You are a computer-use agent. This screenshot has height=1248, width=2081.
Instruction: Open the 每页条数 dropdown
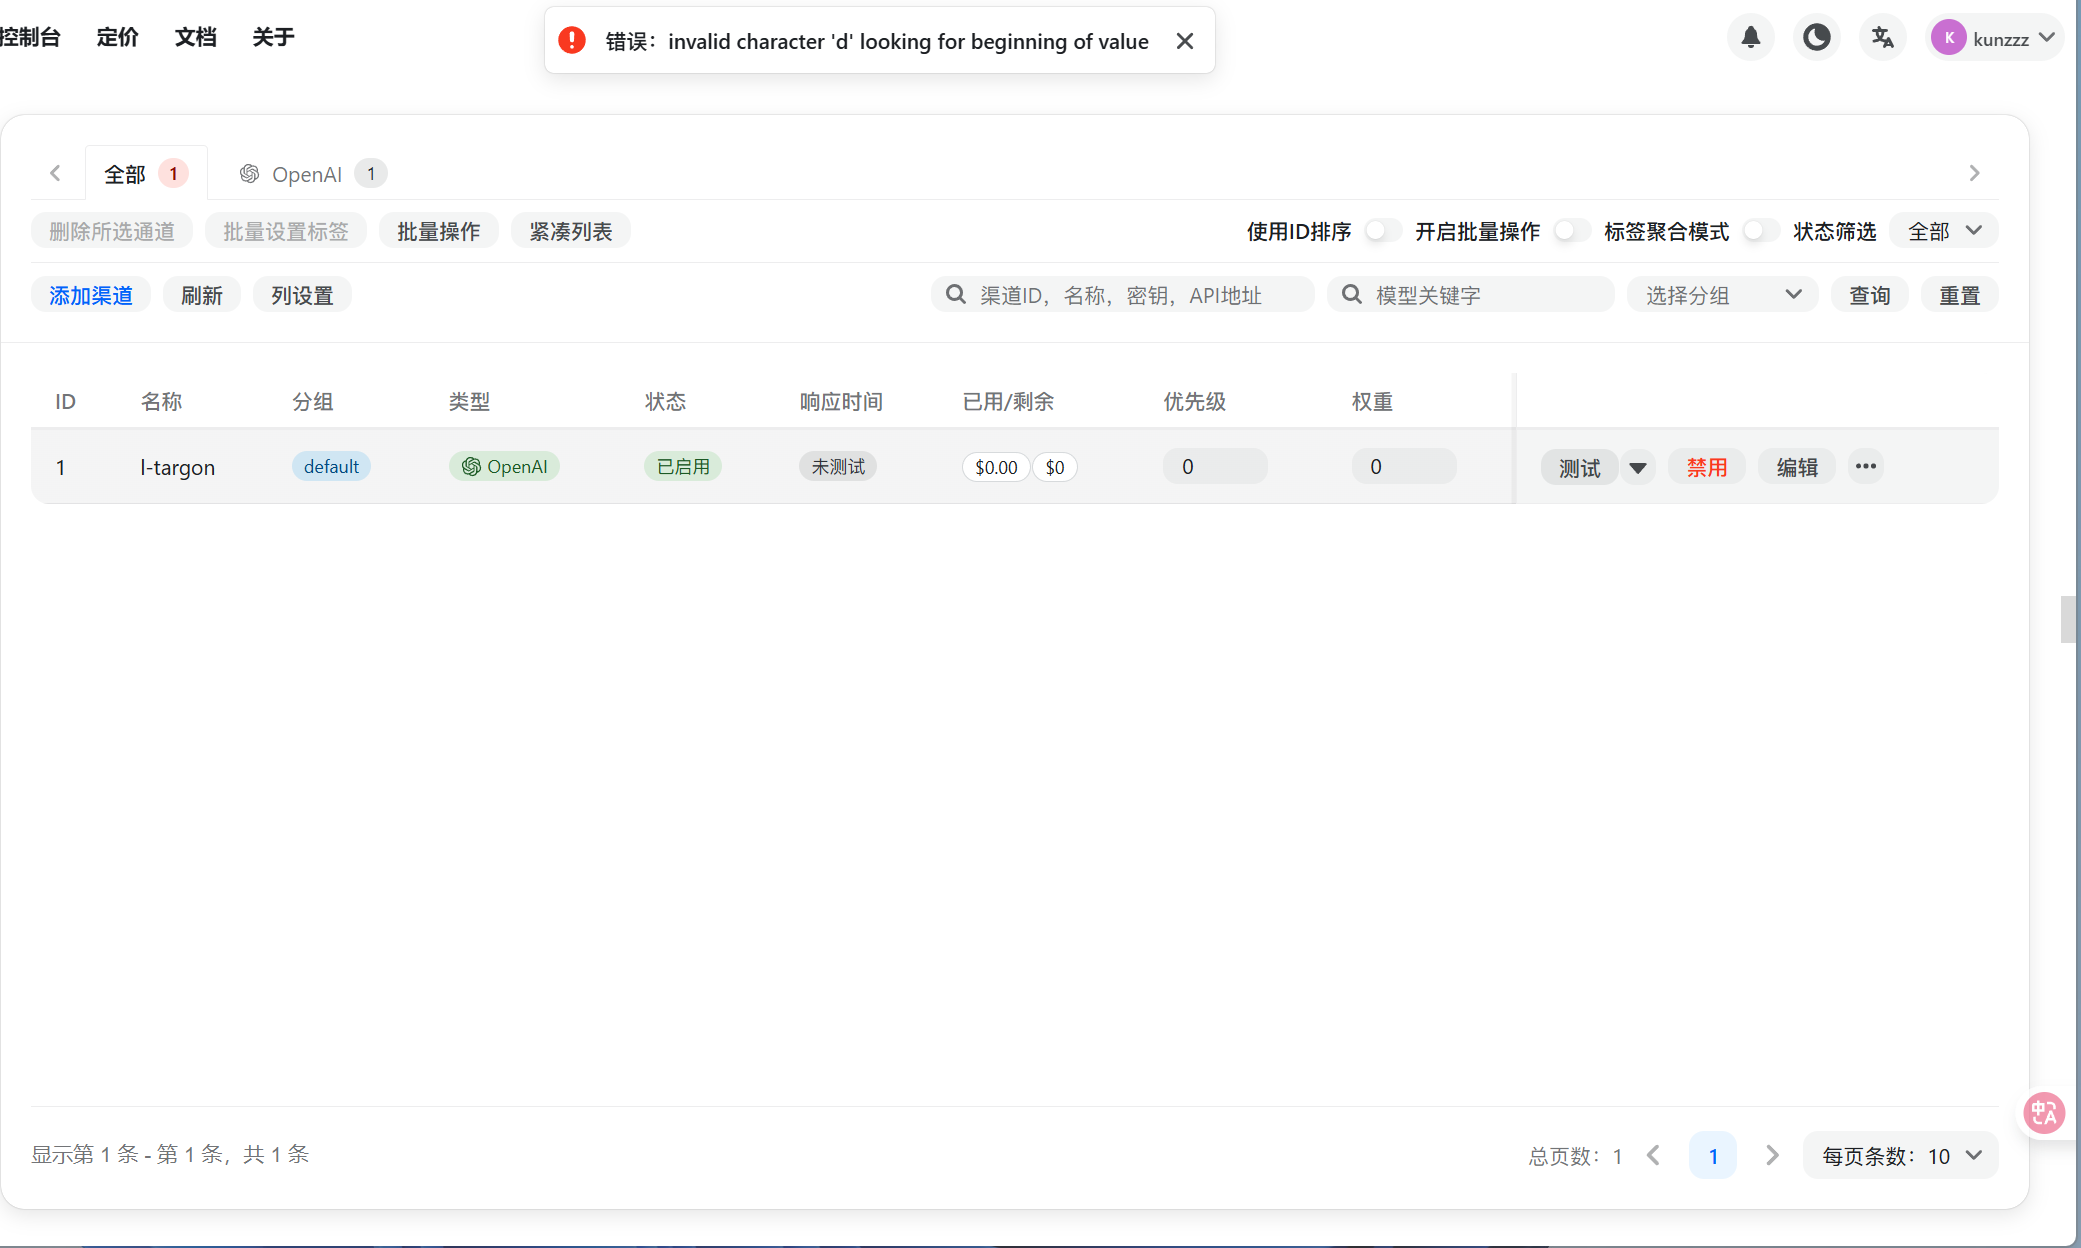pos(1900,1156)
